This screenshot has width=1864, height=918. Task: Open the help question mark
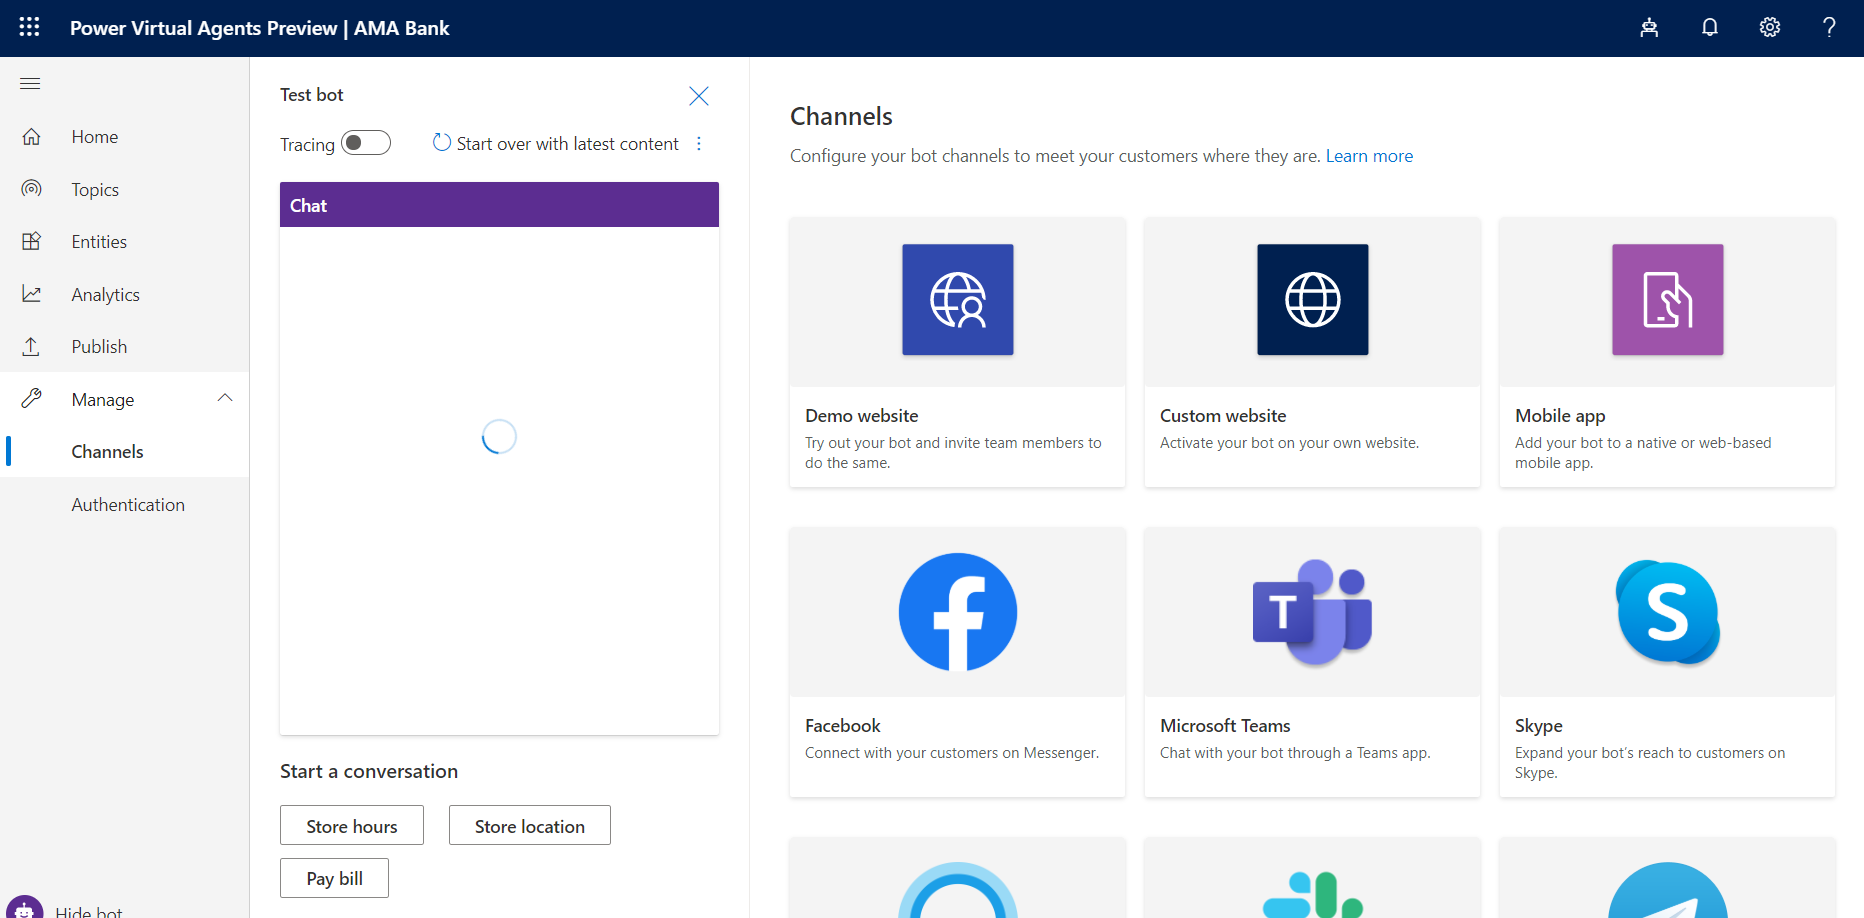coord(1829,27)
